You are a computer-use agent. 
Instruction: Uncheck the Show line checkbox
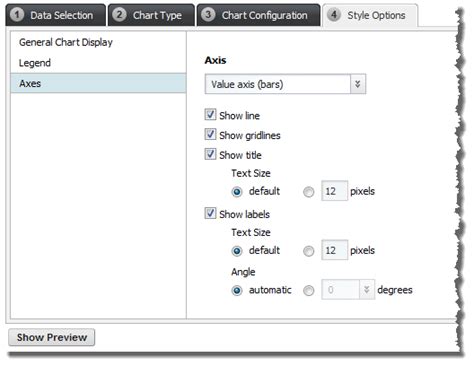tap(210, 115)
